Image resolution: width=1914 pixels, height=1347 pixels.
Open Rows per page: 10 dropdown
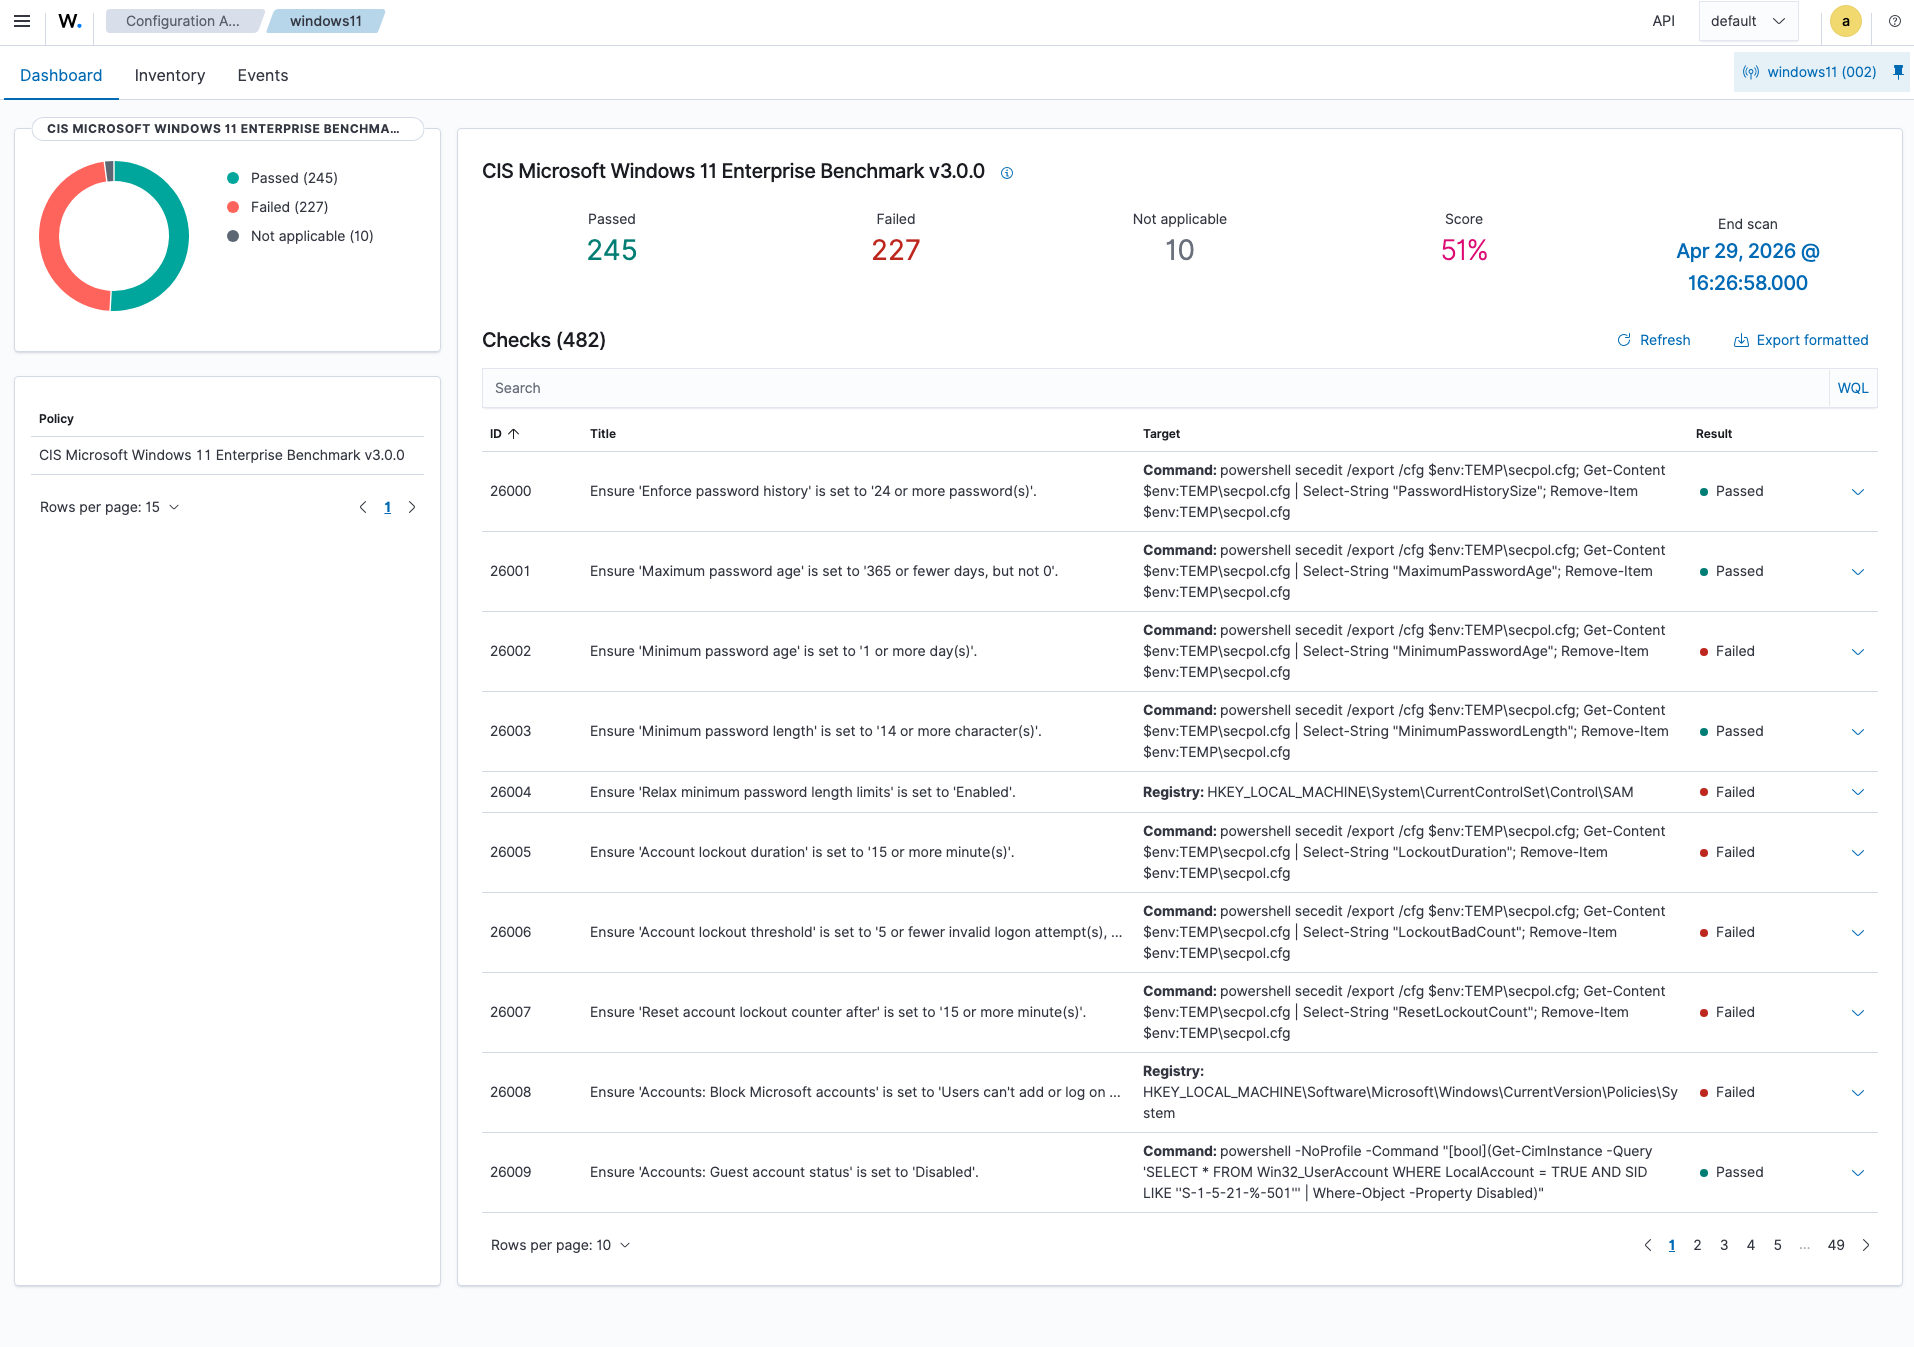pos(561,1245)
